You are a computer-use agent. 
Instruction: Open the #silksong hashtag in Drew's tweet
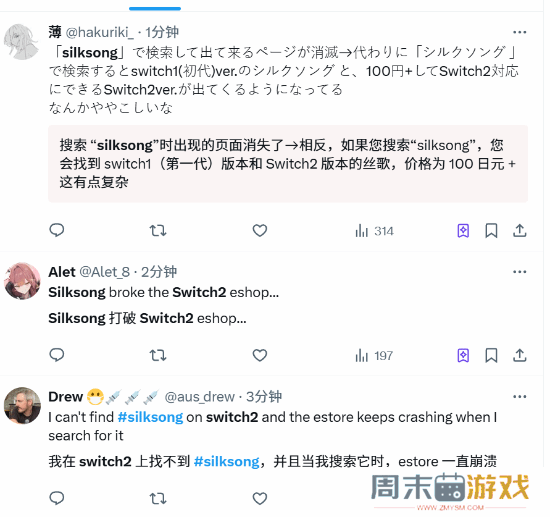(x=150, y=417)
